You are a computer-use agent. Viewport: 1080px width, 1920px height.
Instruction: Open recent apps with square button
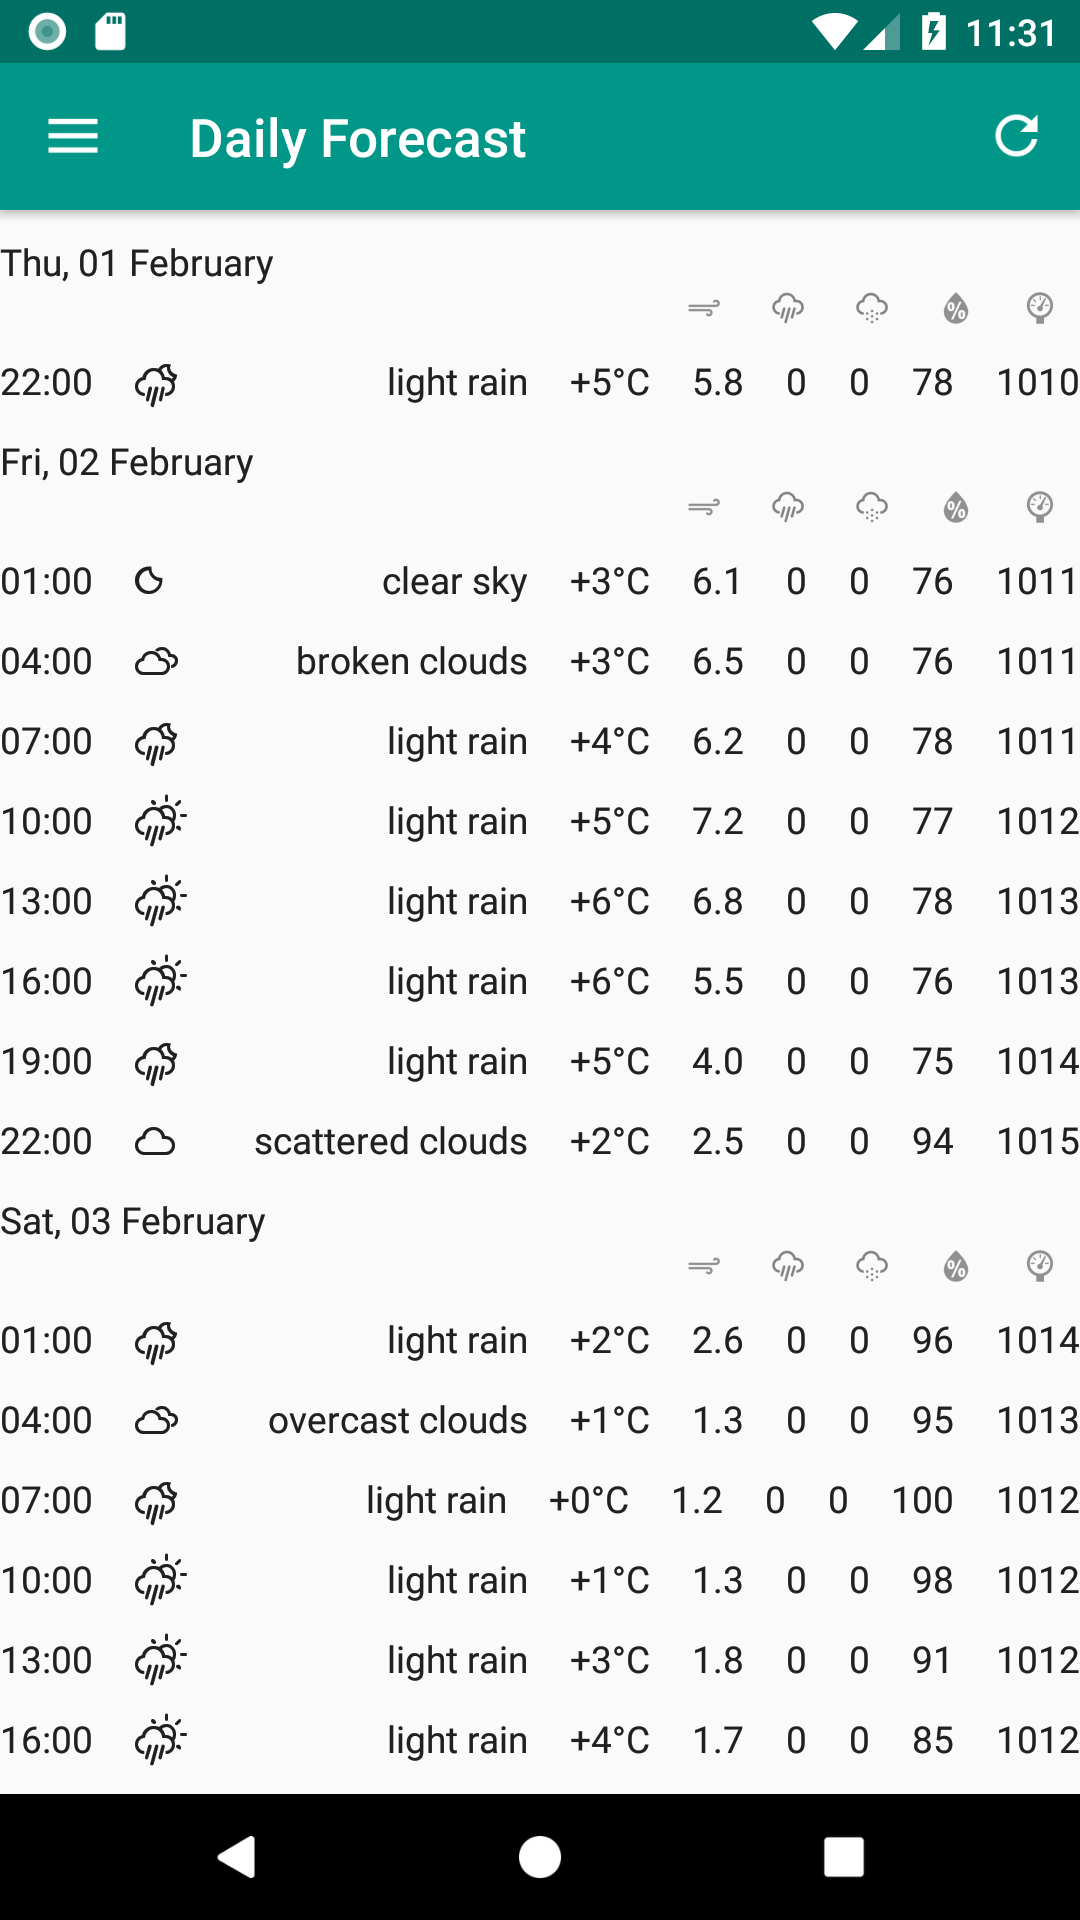(843, 1857)
